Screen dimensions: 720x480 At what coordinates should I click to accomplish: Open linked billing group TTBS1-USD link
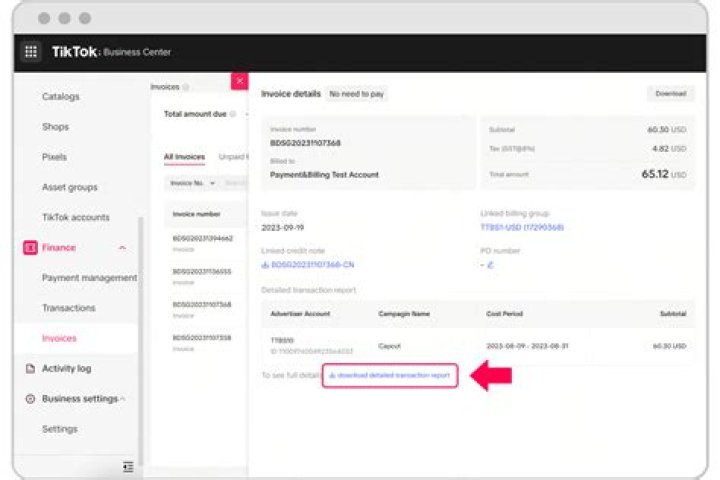522,227
